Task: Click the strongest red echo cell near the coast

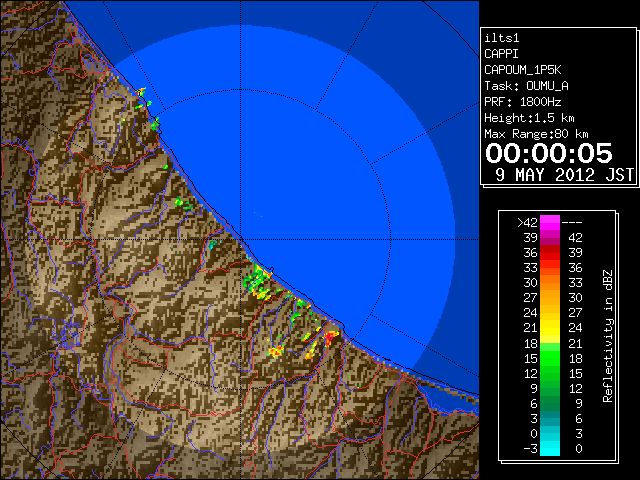Action: [329, 337]
